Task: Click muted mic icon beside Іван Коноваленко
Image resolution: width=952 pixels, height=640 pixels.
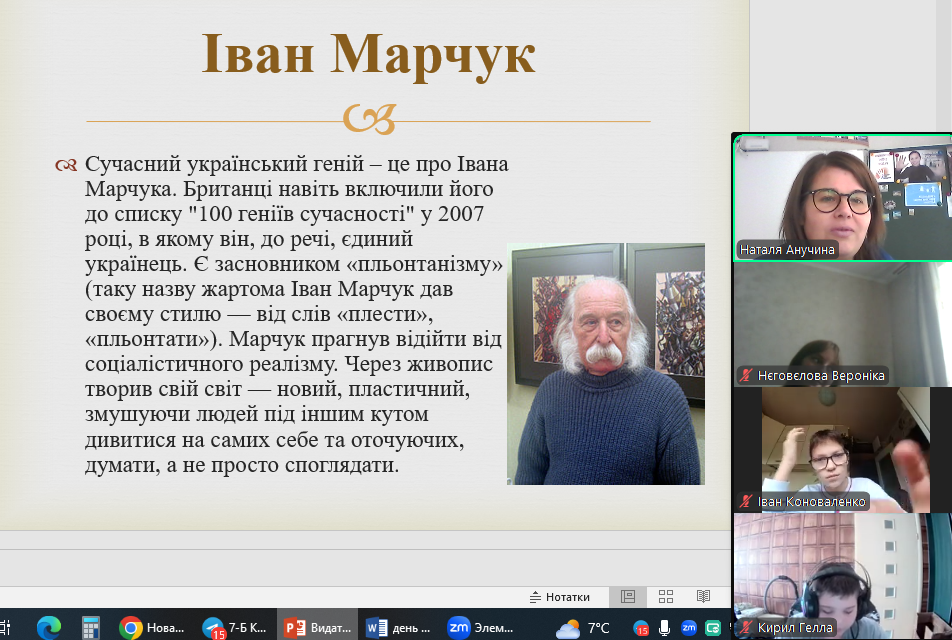Action: [746, 502]
